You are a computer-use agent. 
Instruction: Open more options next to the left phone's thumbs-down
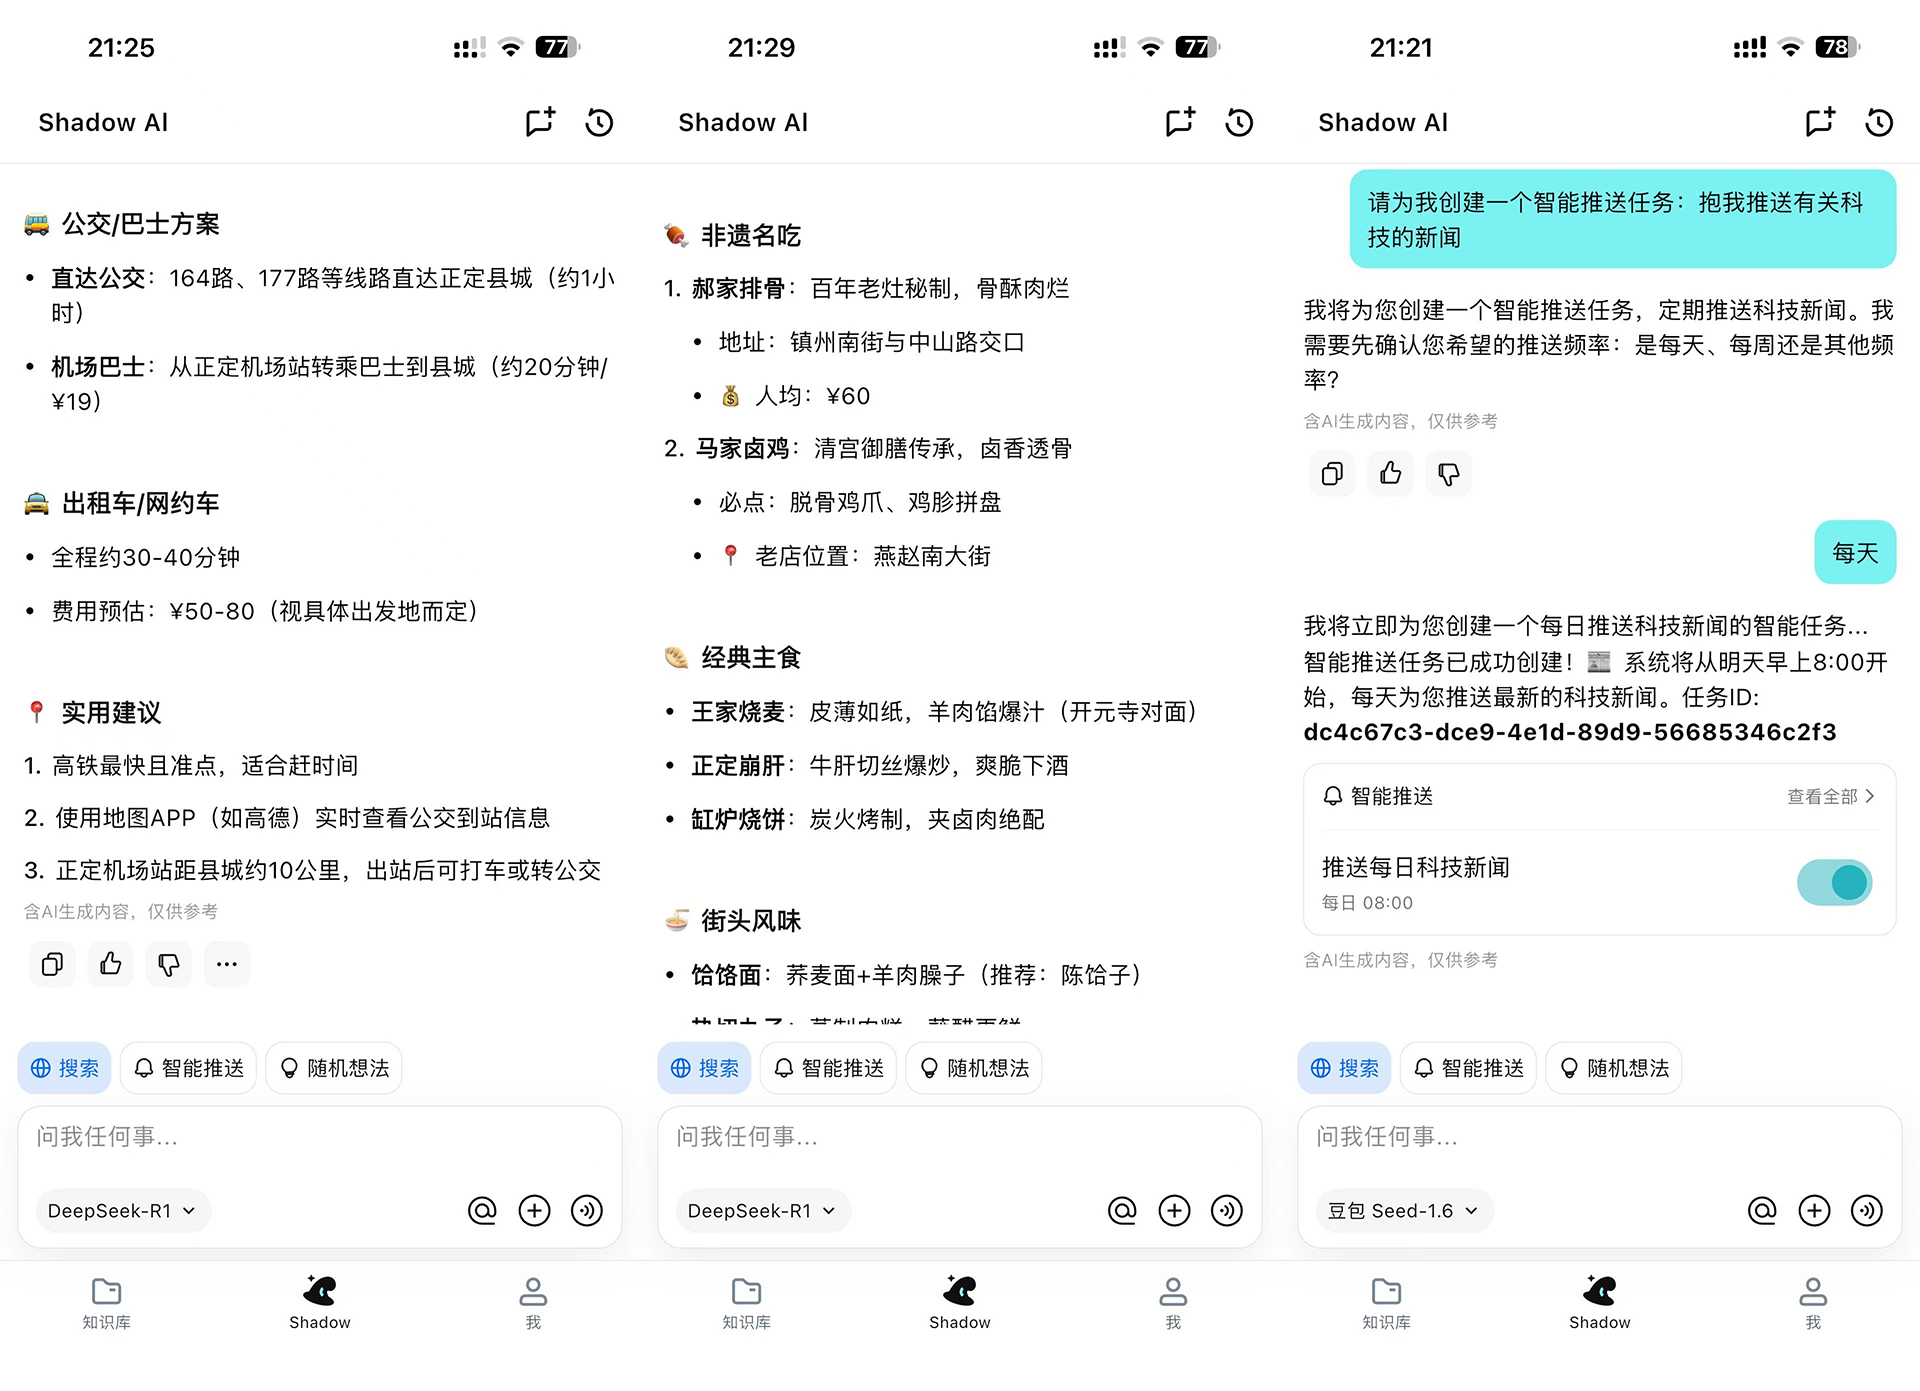click(226, 964)
